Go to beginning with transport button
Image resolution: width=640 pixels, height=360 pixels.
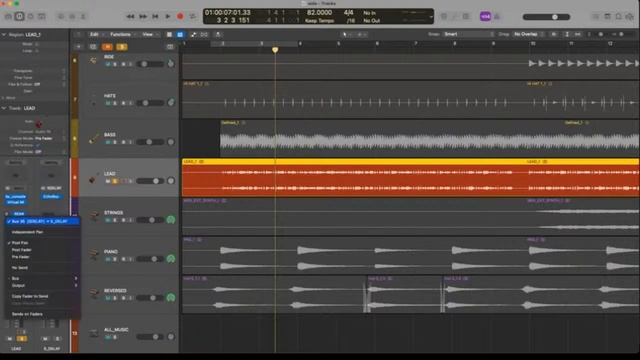coord(155,17)
